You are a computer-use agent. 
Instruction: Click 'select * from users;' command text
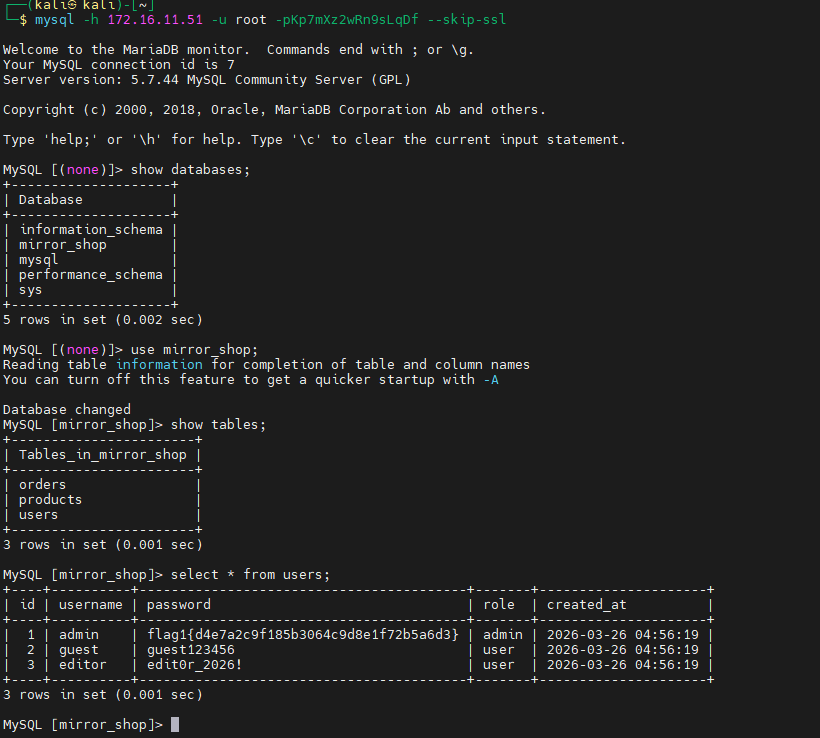[x=250, y=574]
